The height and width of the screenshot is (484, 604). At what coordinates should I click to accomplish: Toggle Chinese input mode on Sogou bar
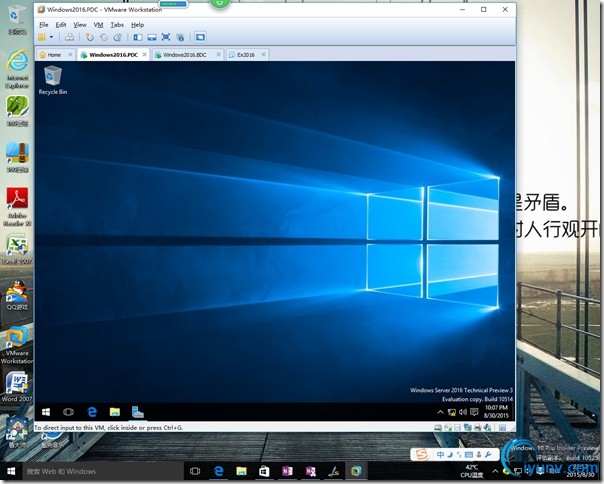(440, 455)
